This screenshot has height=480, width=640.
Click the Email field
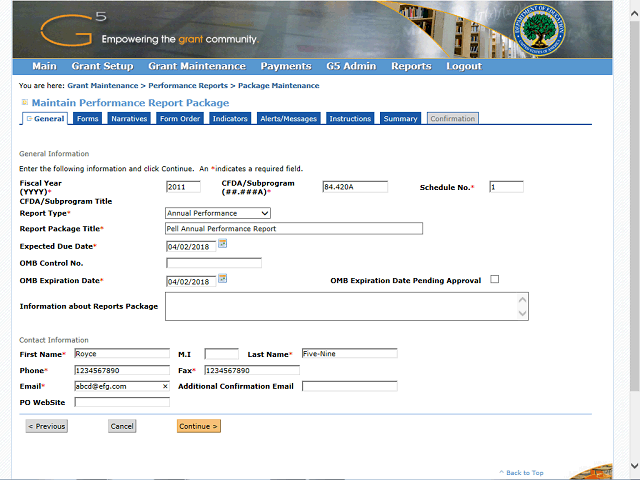point(122,386)
